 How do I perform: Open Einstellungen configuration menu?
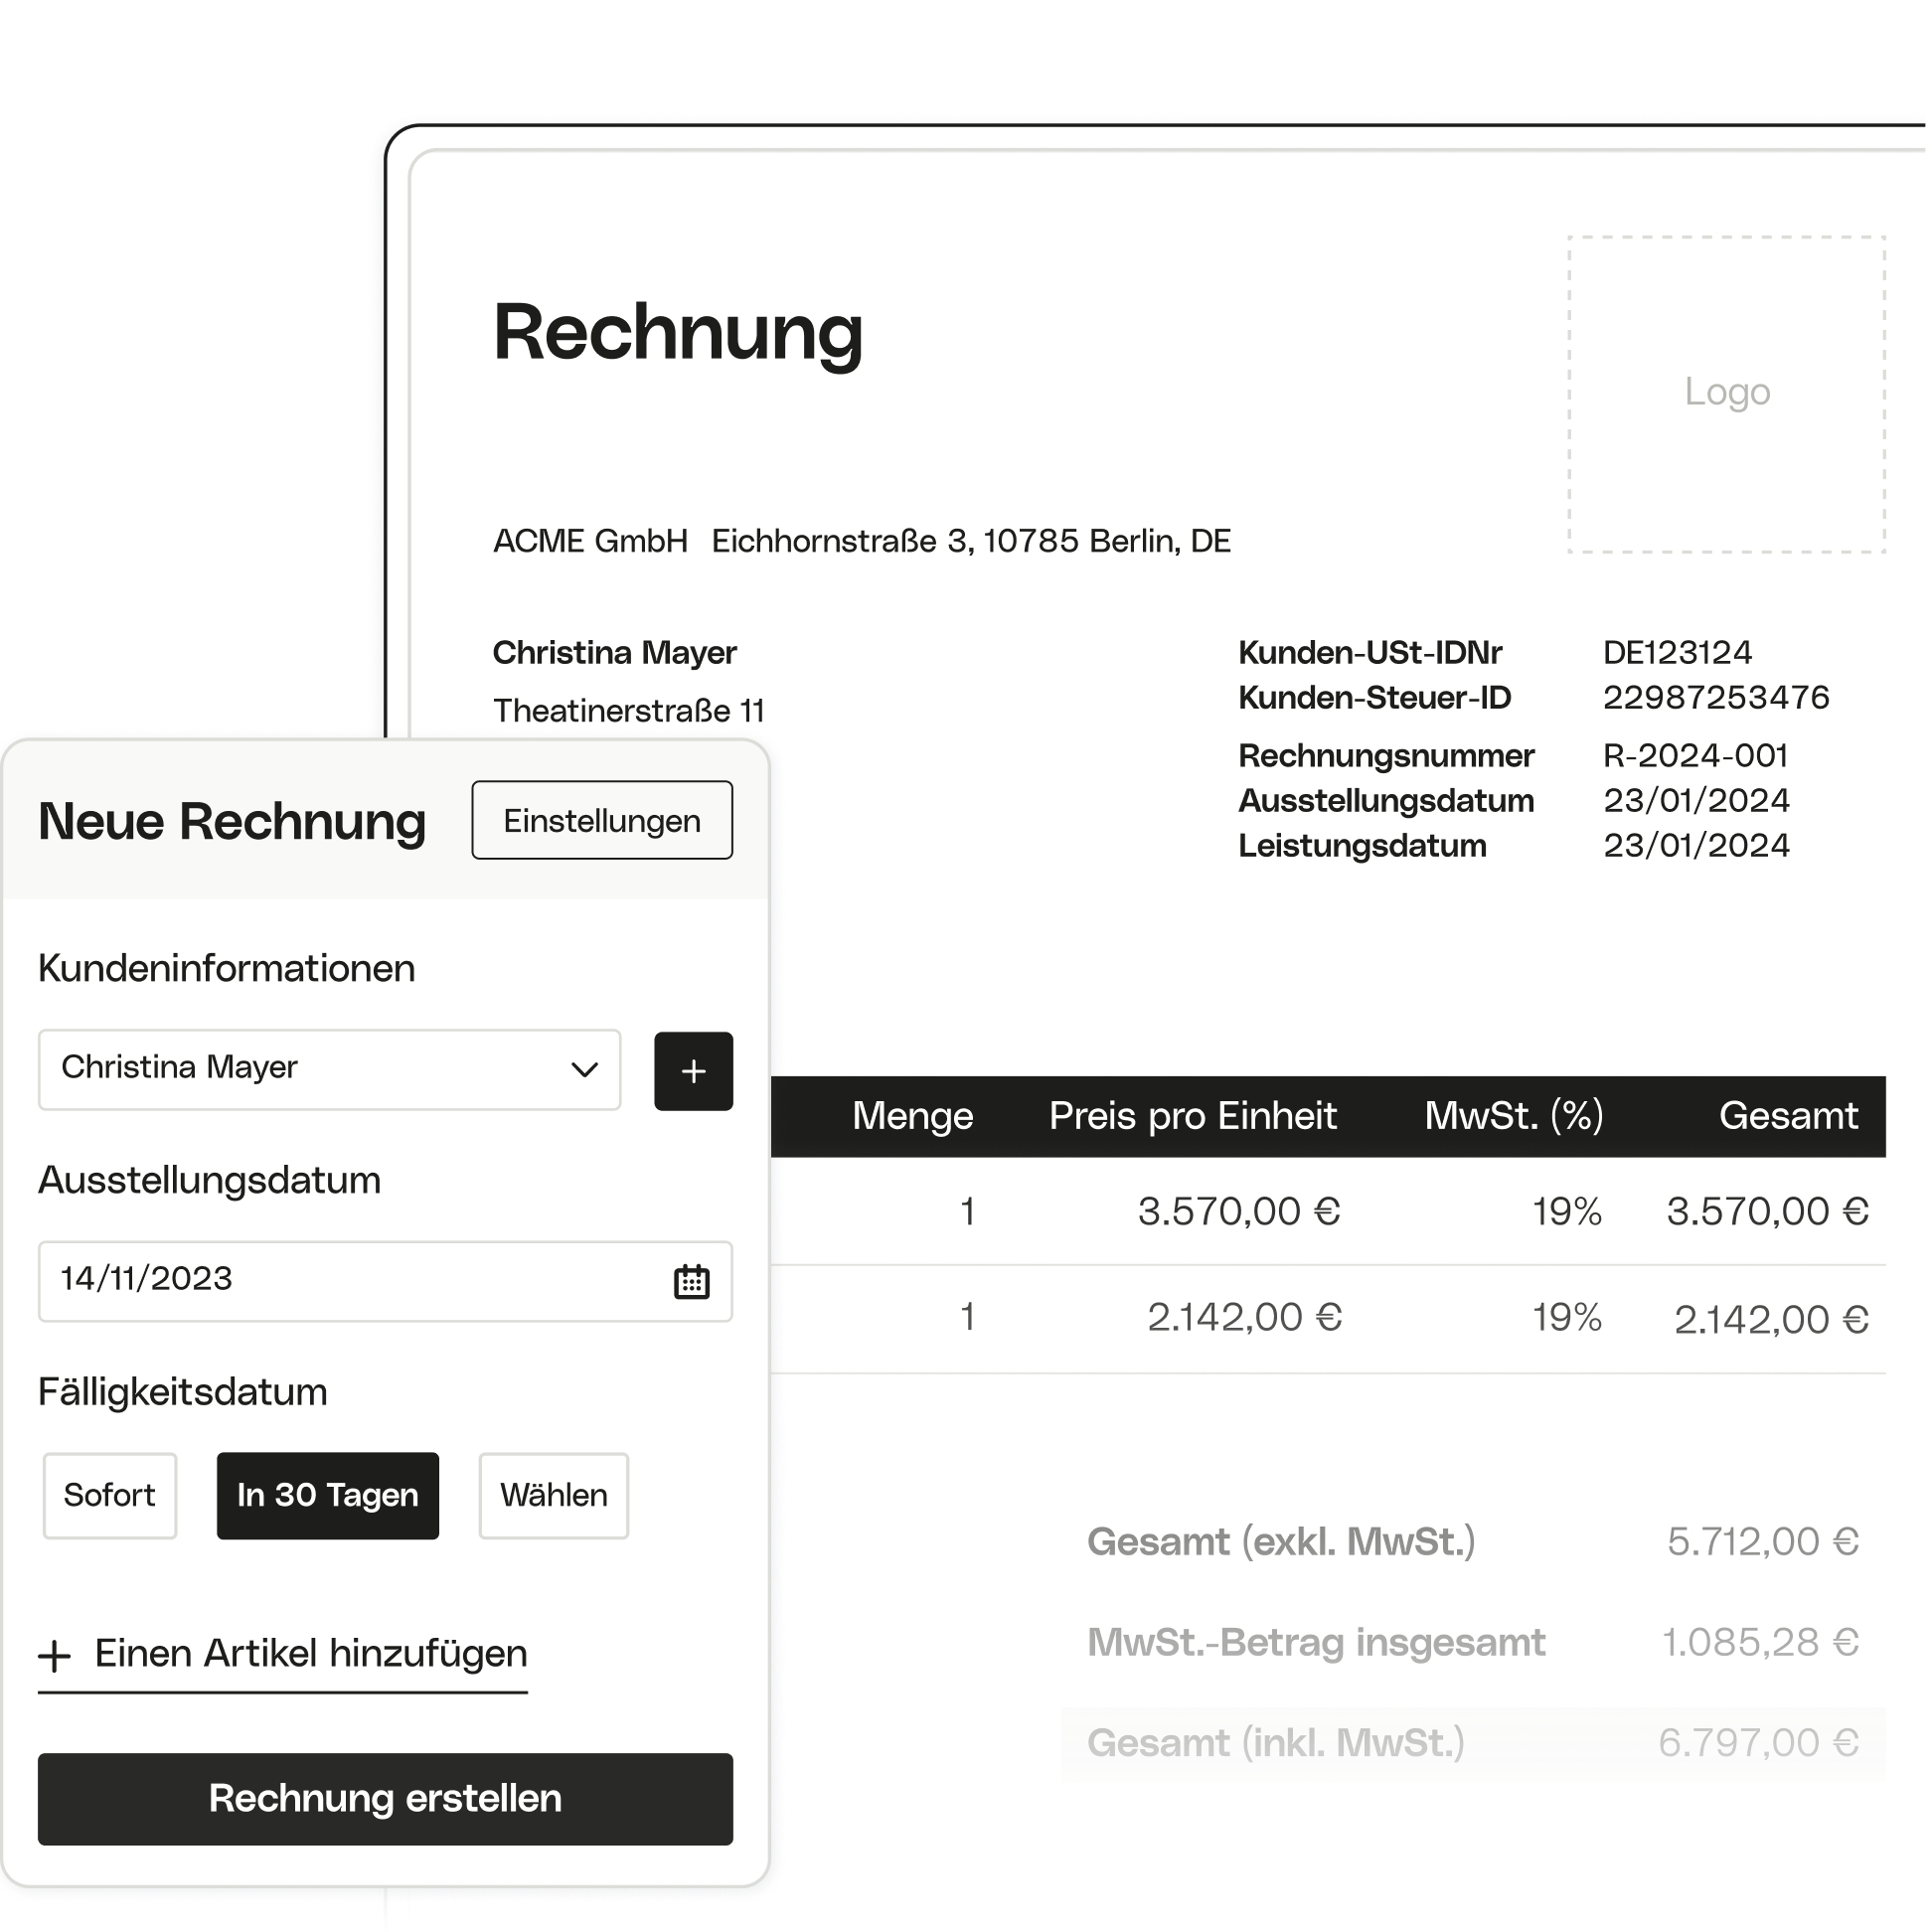click(x=596, y=821)
